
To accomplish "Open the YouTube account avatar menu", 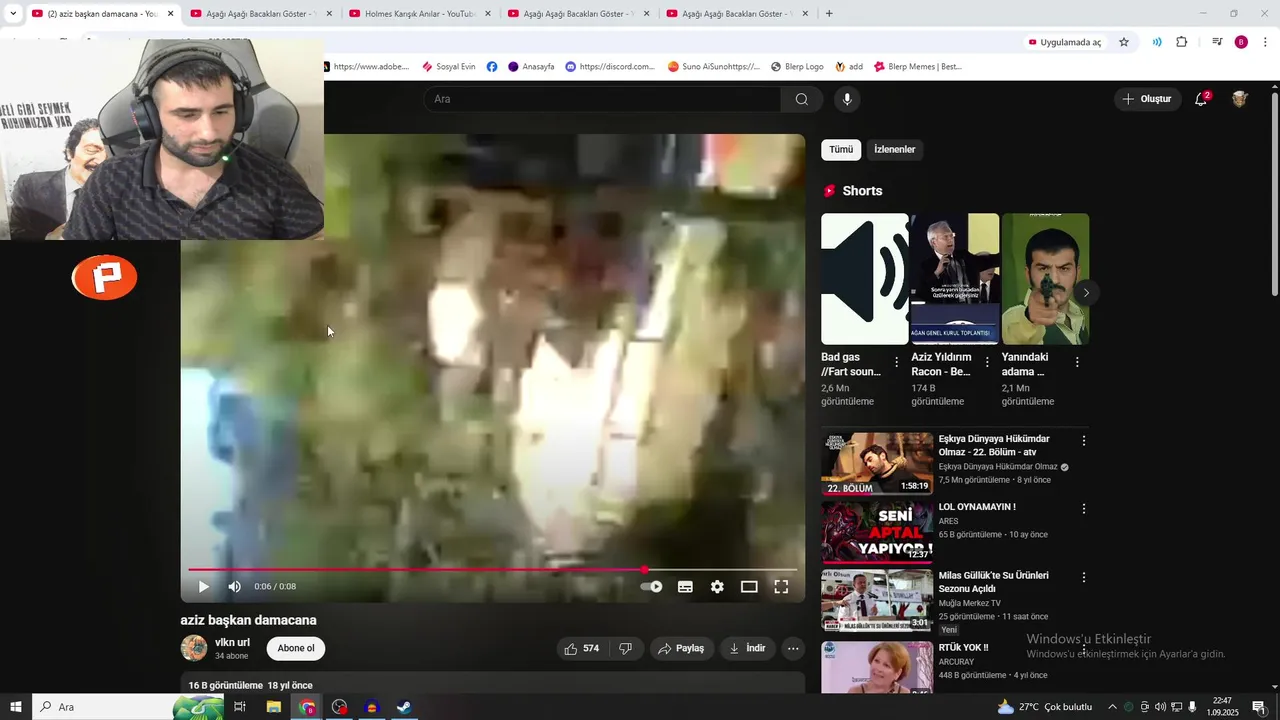I will (1240, 99).
